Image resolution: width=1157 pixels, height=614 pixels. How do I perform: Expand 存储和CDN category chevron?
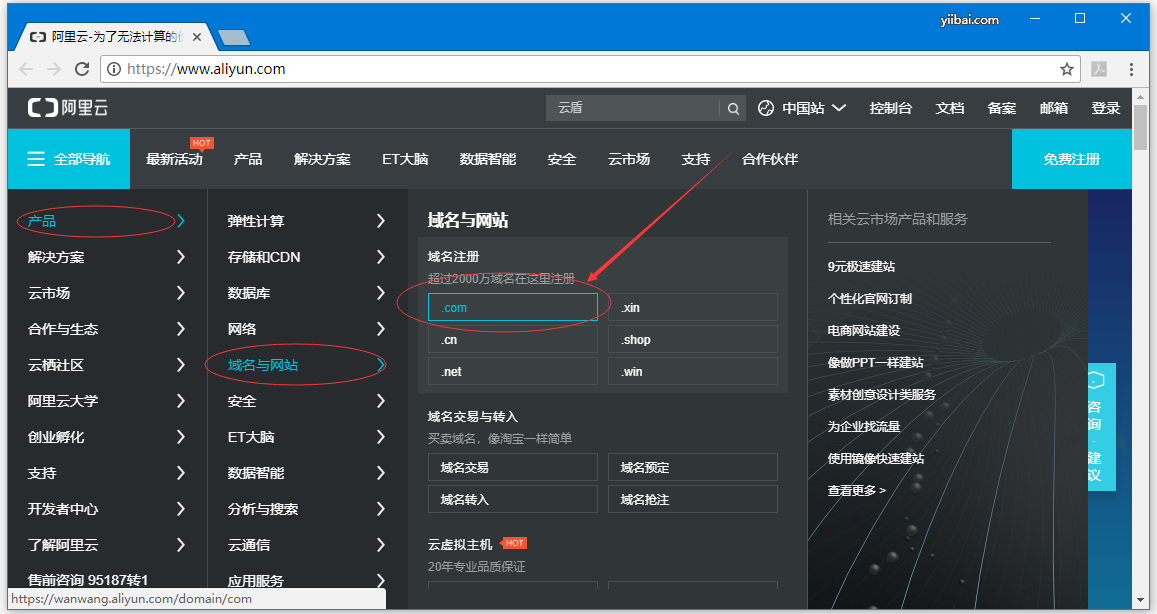pos(380,257)
